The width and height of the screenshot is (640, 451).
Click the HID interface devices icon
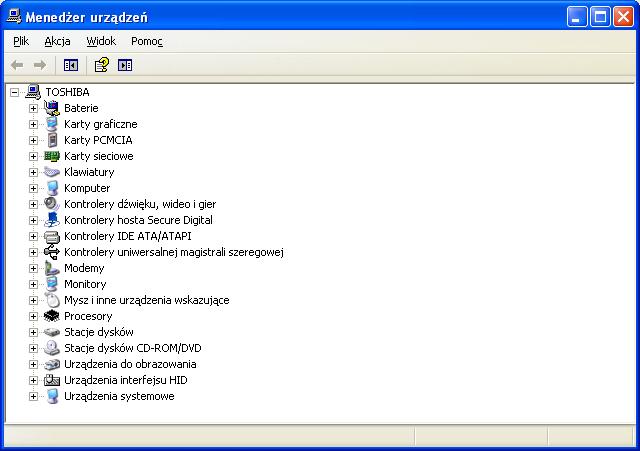click(52, 380)
